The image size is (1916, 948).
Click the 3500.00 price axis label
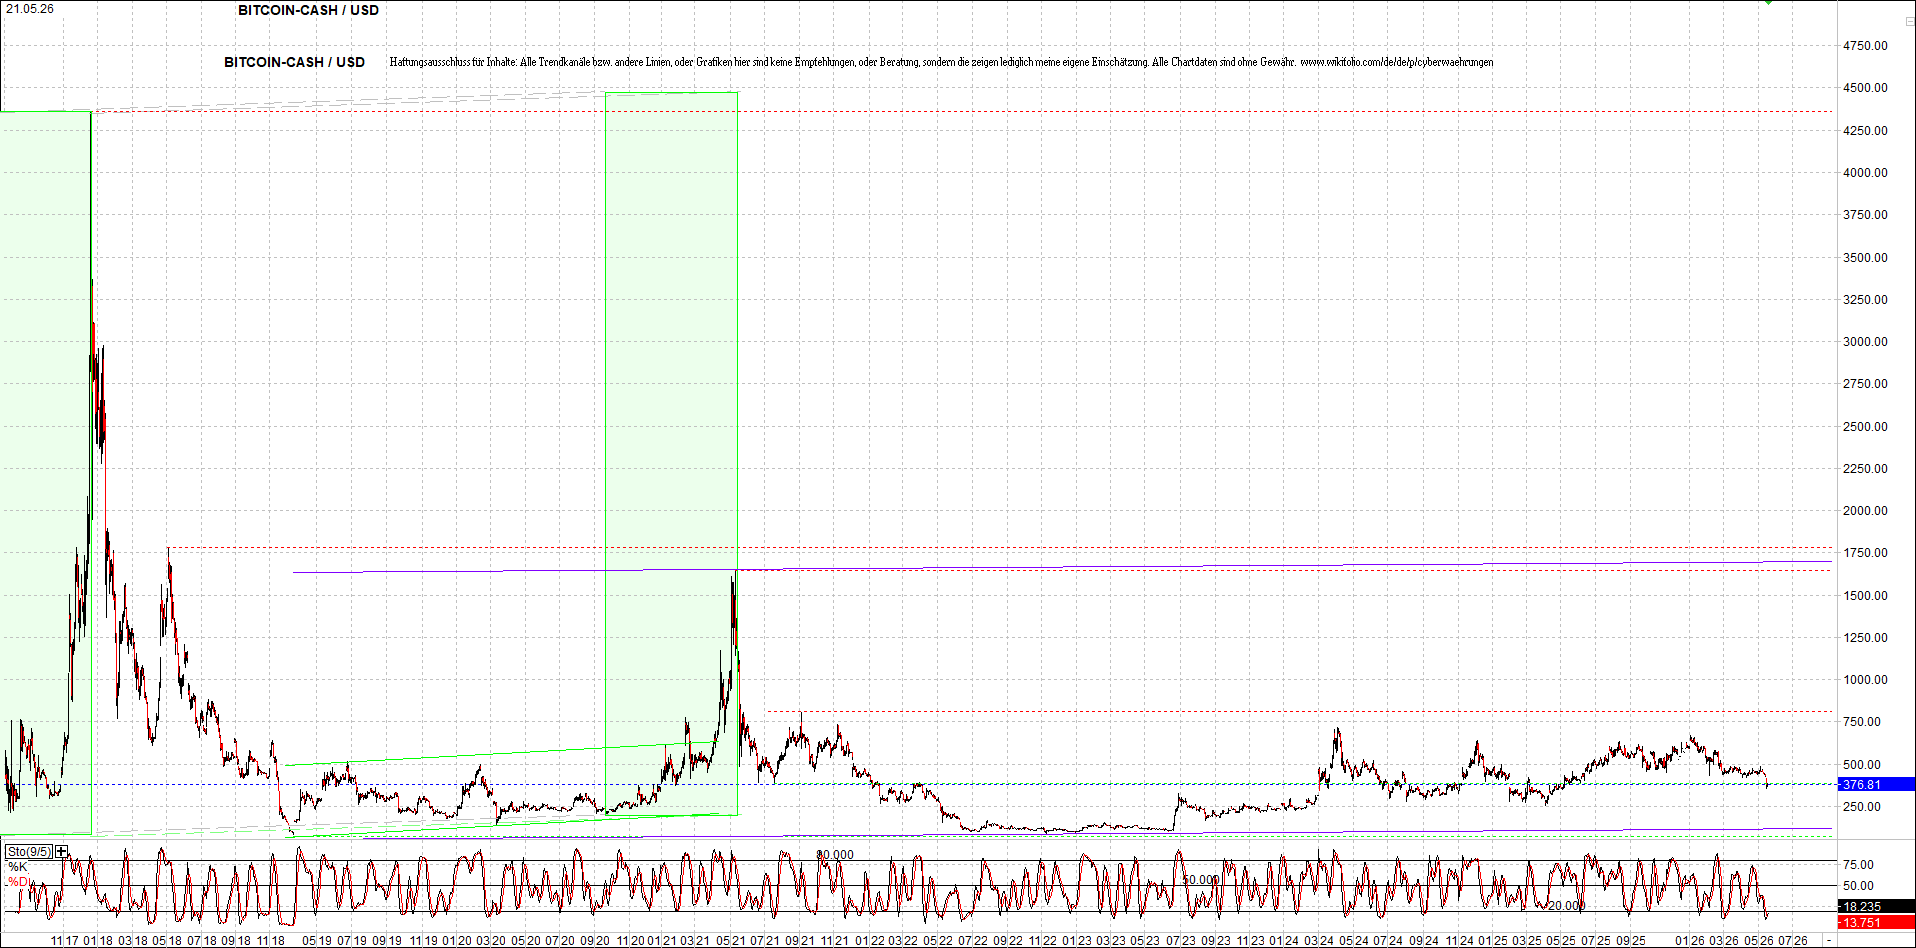1865,258
